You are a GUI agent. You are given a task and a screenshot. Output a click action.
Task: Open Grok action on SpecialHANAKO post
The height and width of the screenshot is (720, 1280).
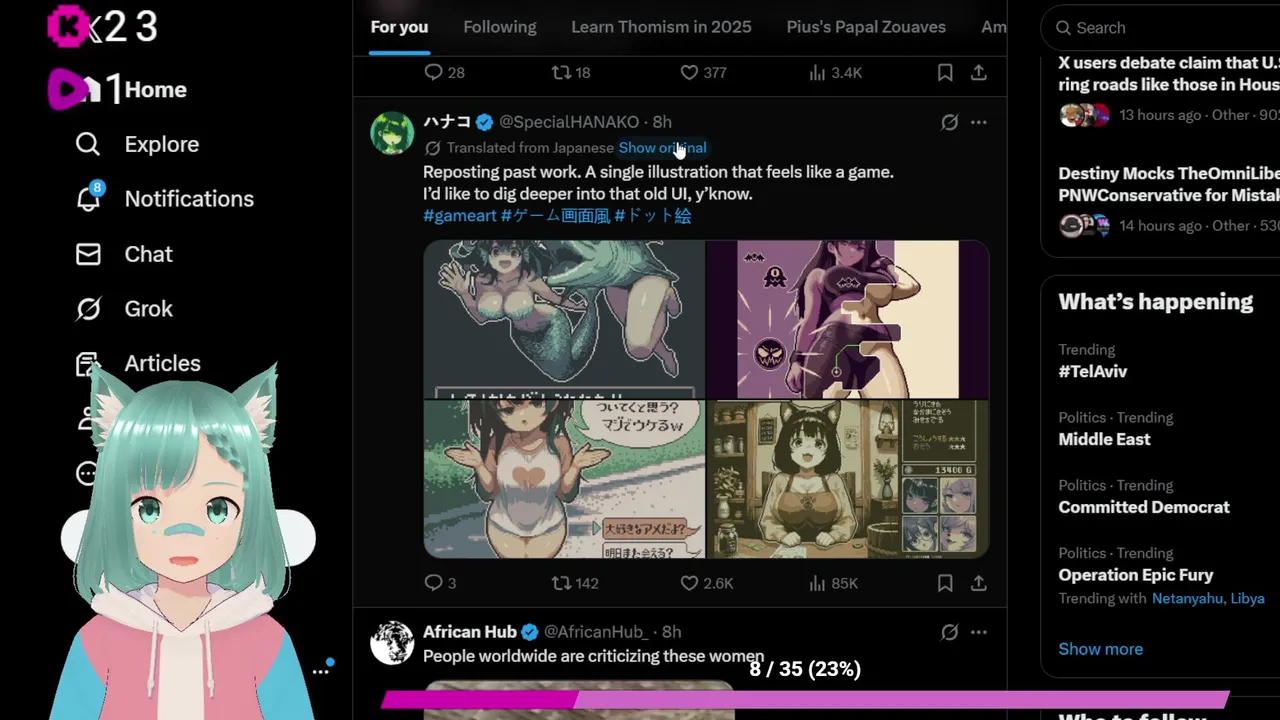[x=949, y=122]
